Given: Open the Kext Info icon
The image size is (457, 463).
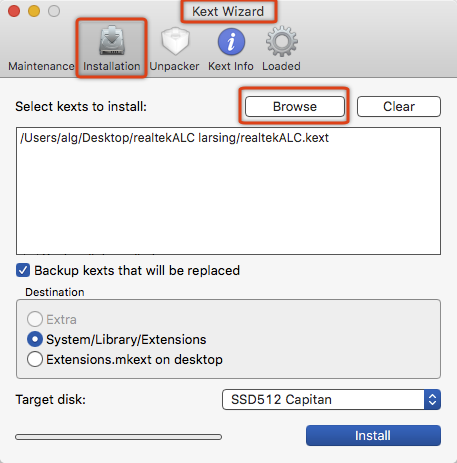Looking at the screenshot, I should click(x=231, y=42).
